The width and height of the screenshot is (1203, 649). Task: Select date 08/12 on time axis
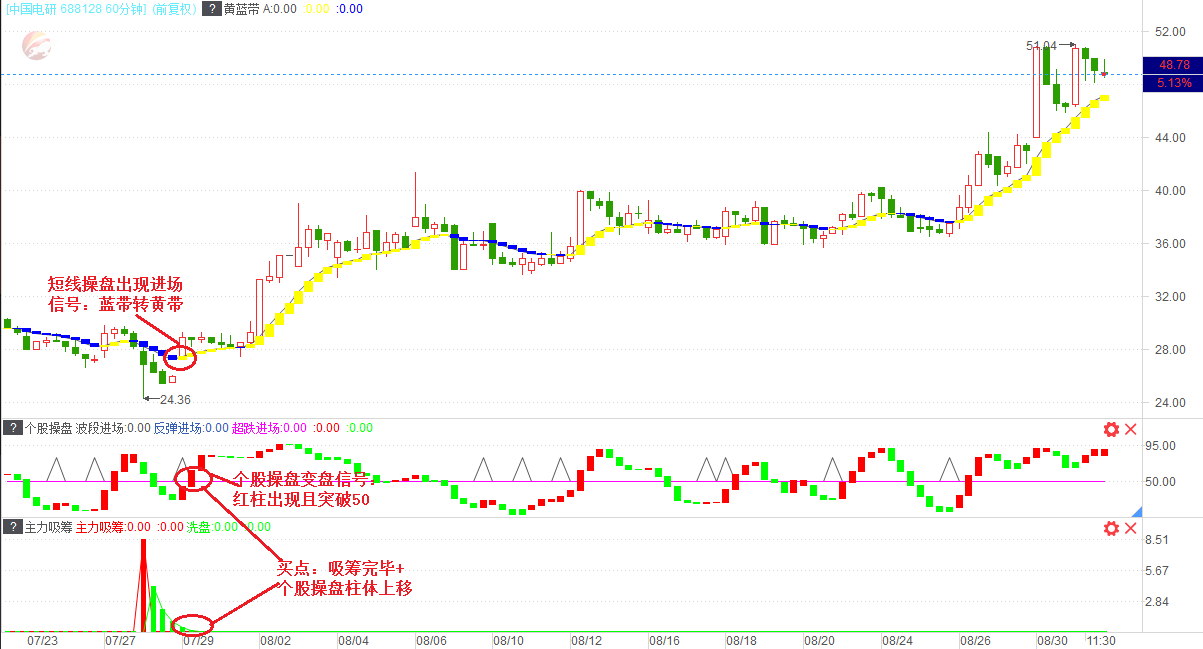click(587, 640)
